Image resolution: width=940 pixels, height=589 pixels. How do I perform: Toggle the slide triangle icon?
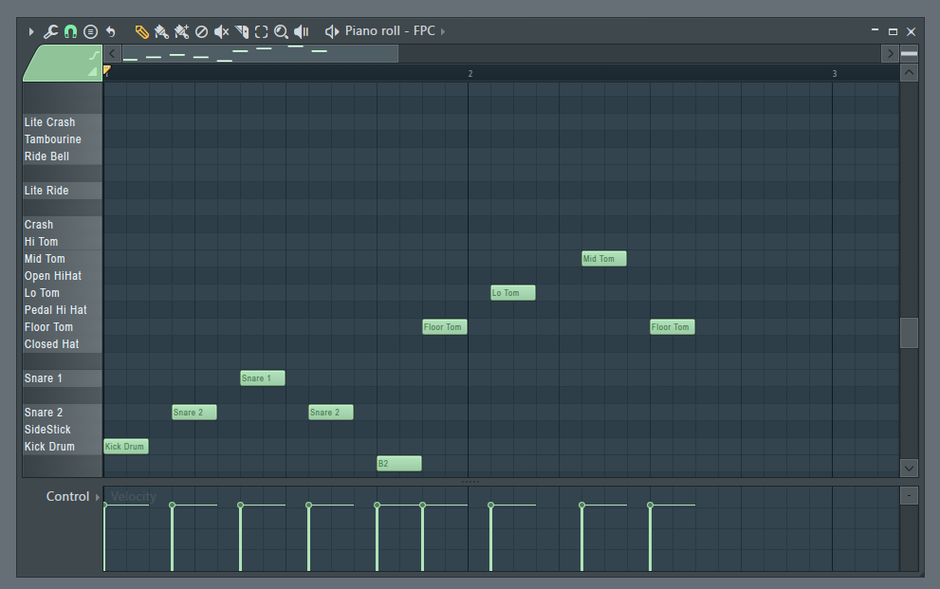click(x=92, y=71)
